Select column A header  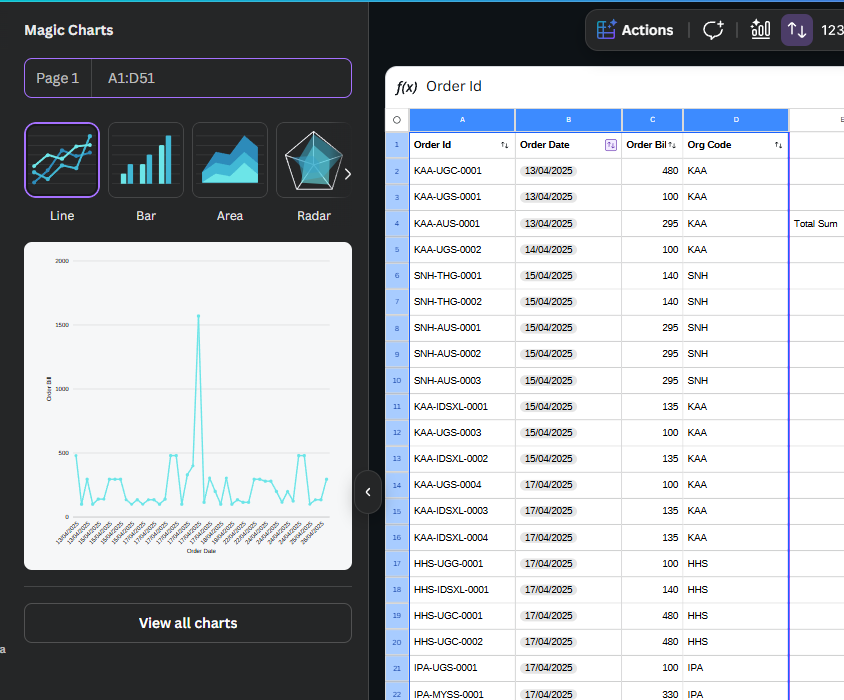coord(462,120)
